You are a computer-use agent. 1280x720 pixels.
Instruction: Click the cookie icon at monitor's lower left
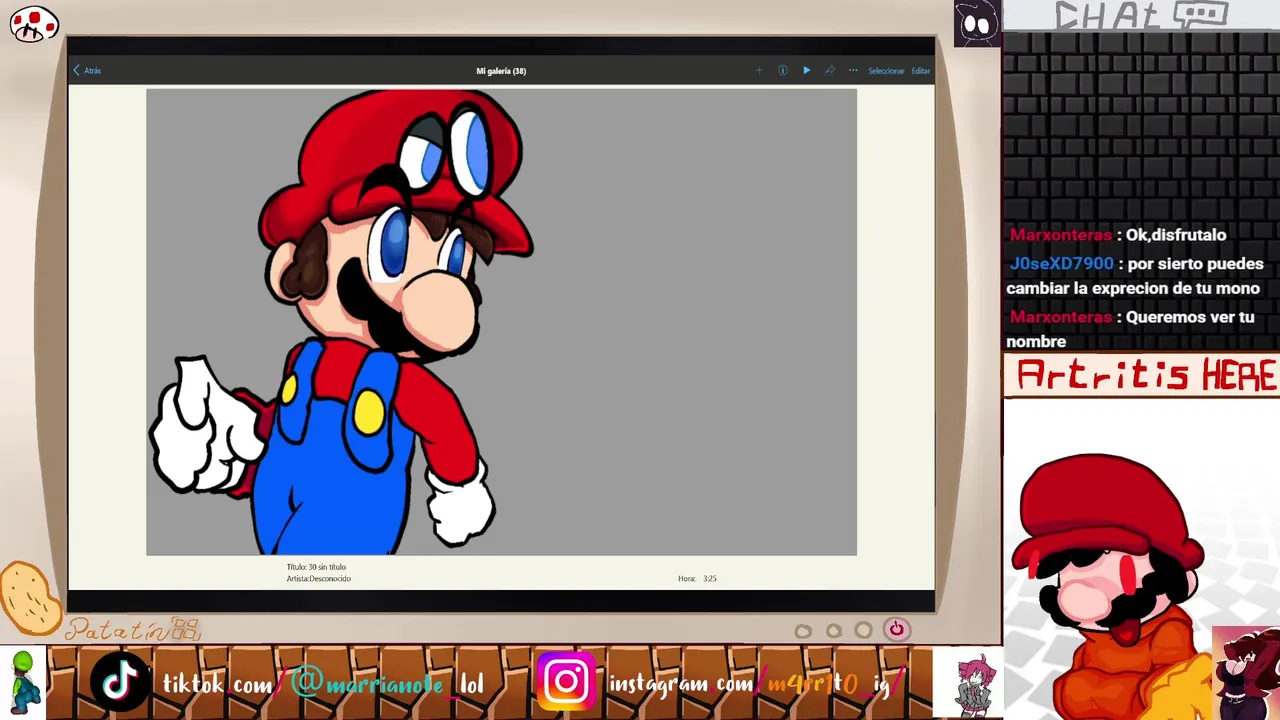pyautogui.click(x=30, y=598)
